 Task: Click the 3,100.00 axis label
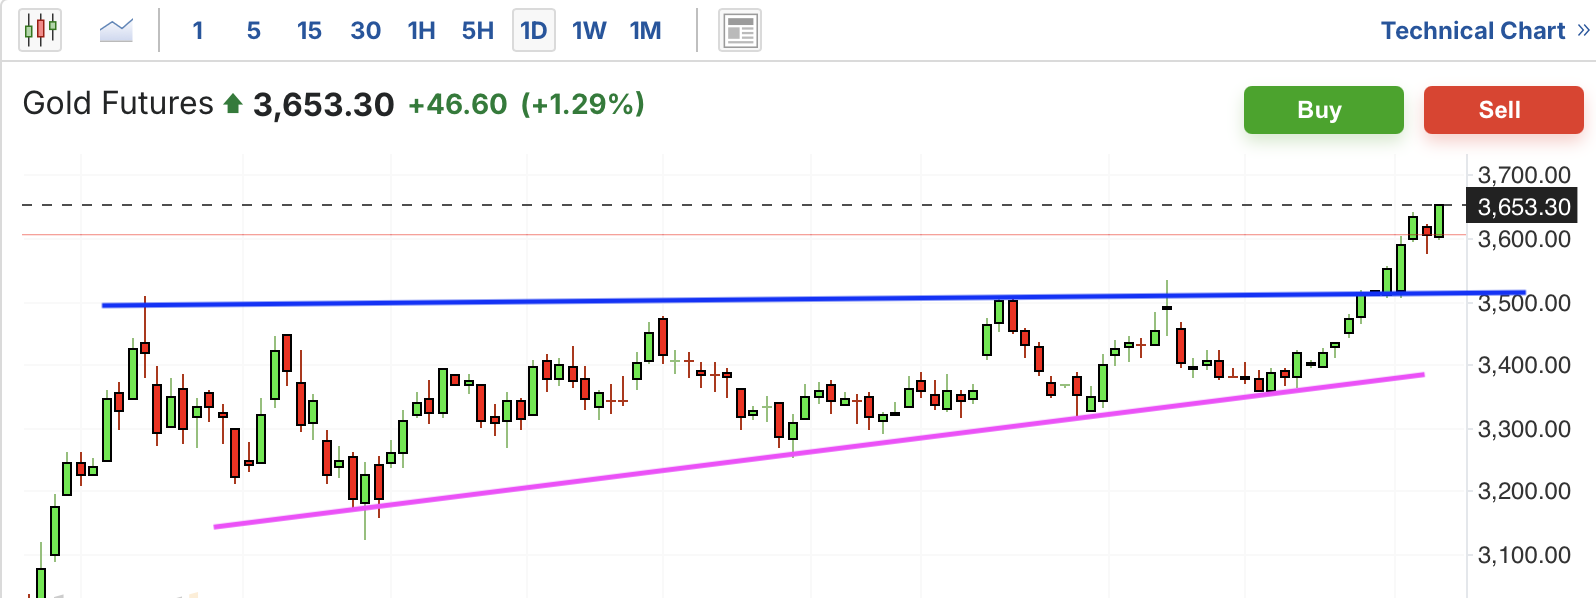(x=1524, y=555)
